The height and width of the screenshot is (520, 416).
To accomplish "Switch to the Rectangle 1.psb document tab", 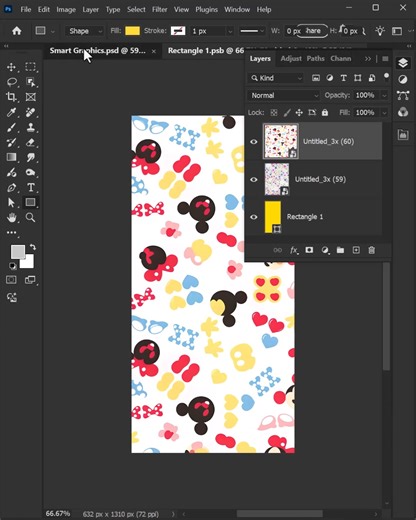I will coord(206,51).
